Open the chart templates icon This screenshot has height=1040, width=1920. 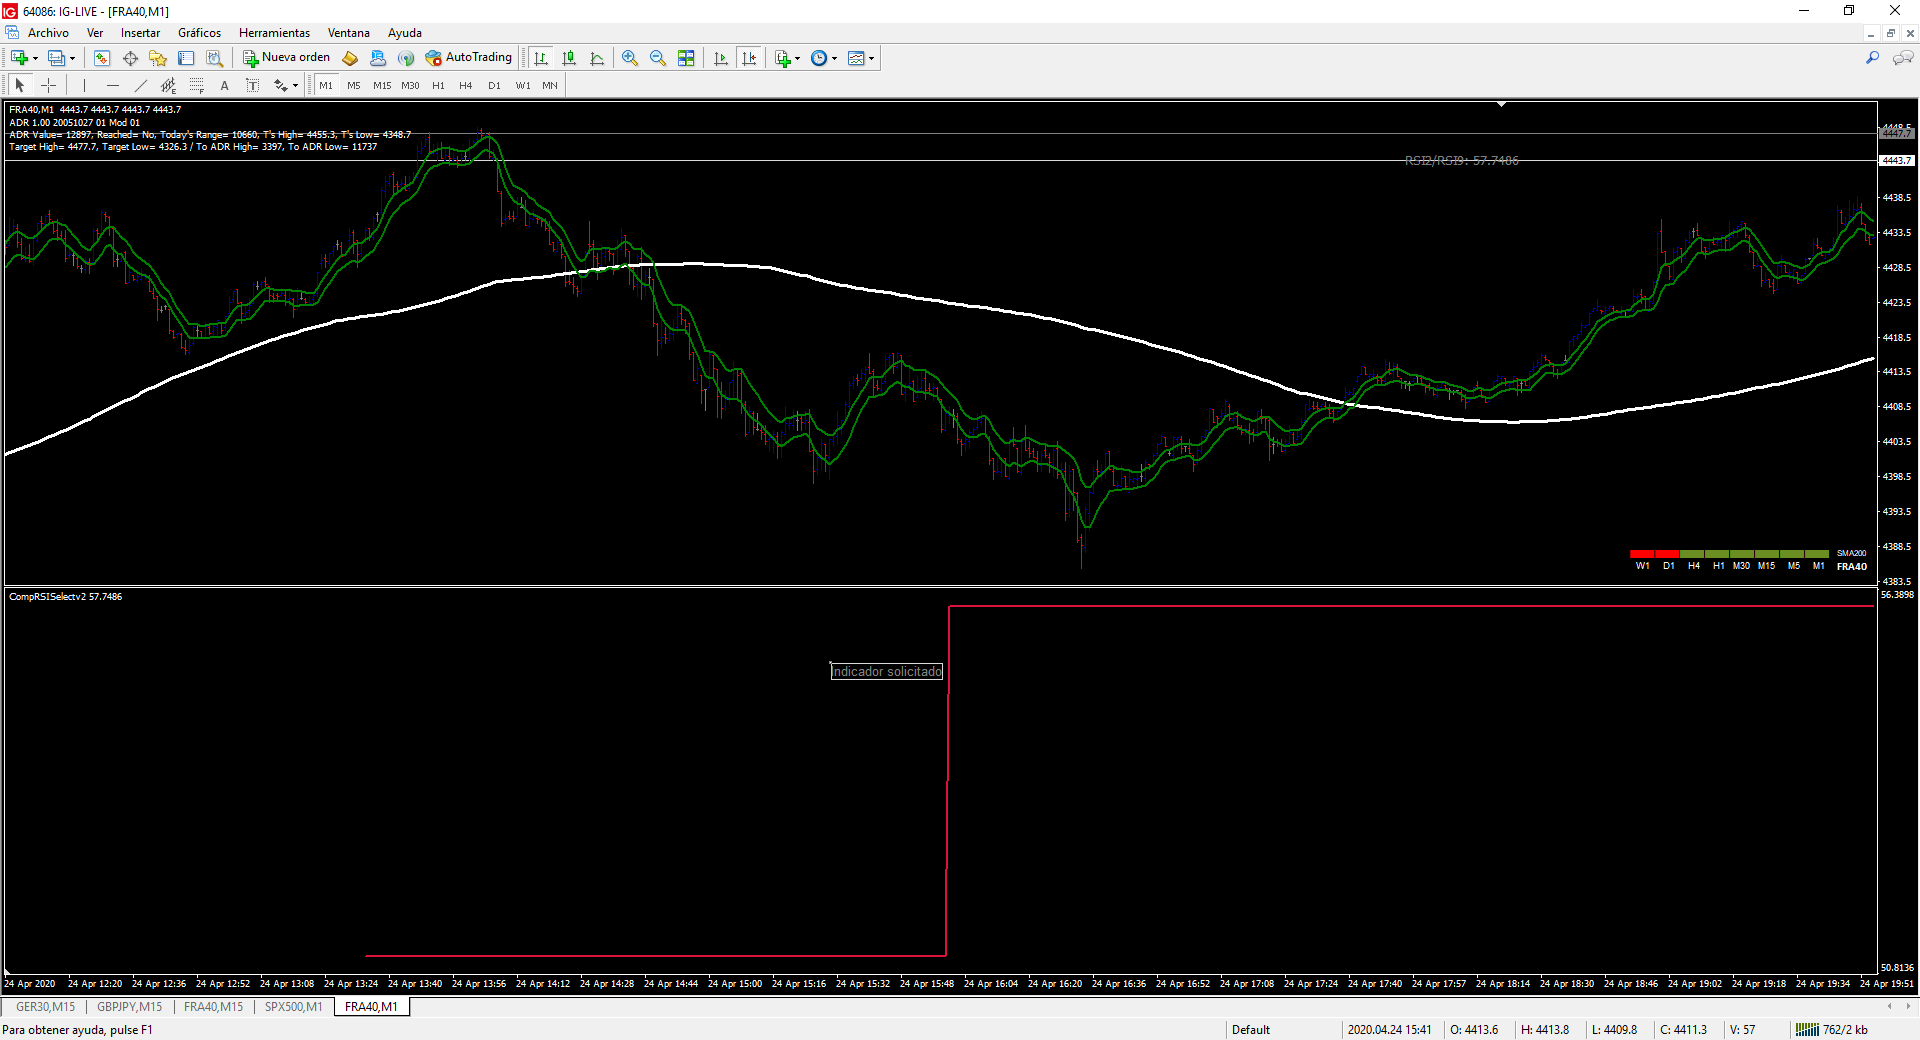pos(856,58)
